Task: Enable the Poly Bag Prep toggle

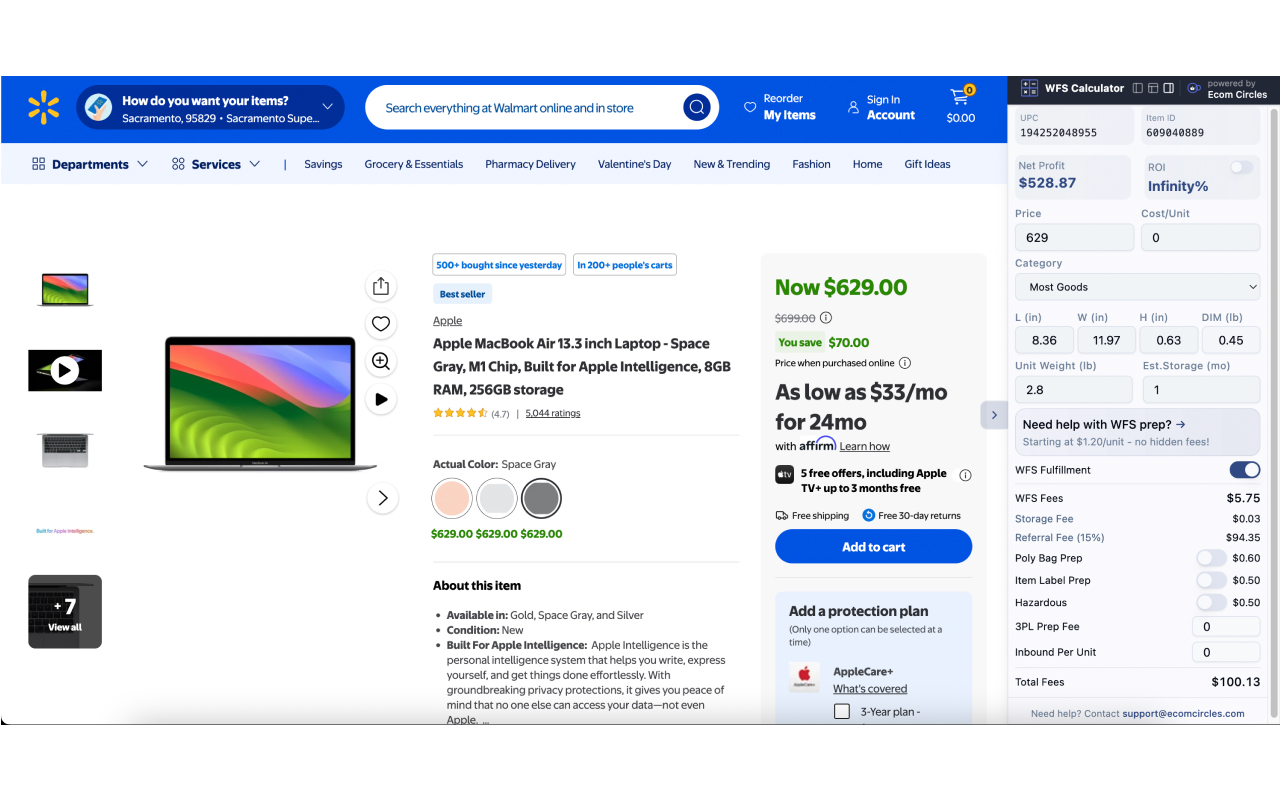Action: tap(1211, 557)
